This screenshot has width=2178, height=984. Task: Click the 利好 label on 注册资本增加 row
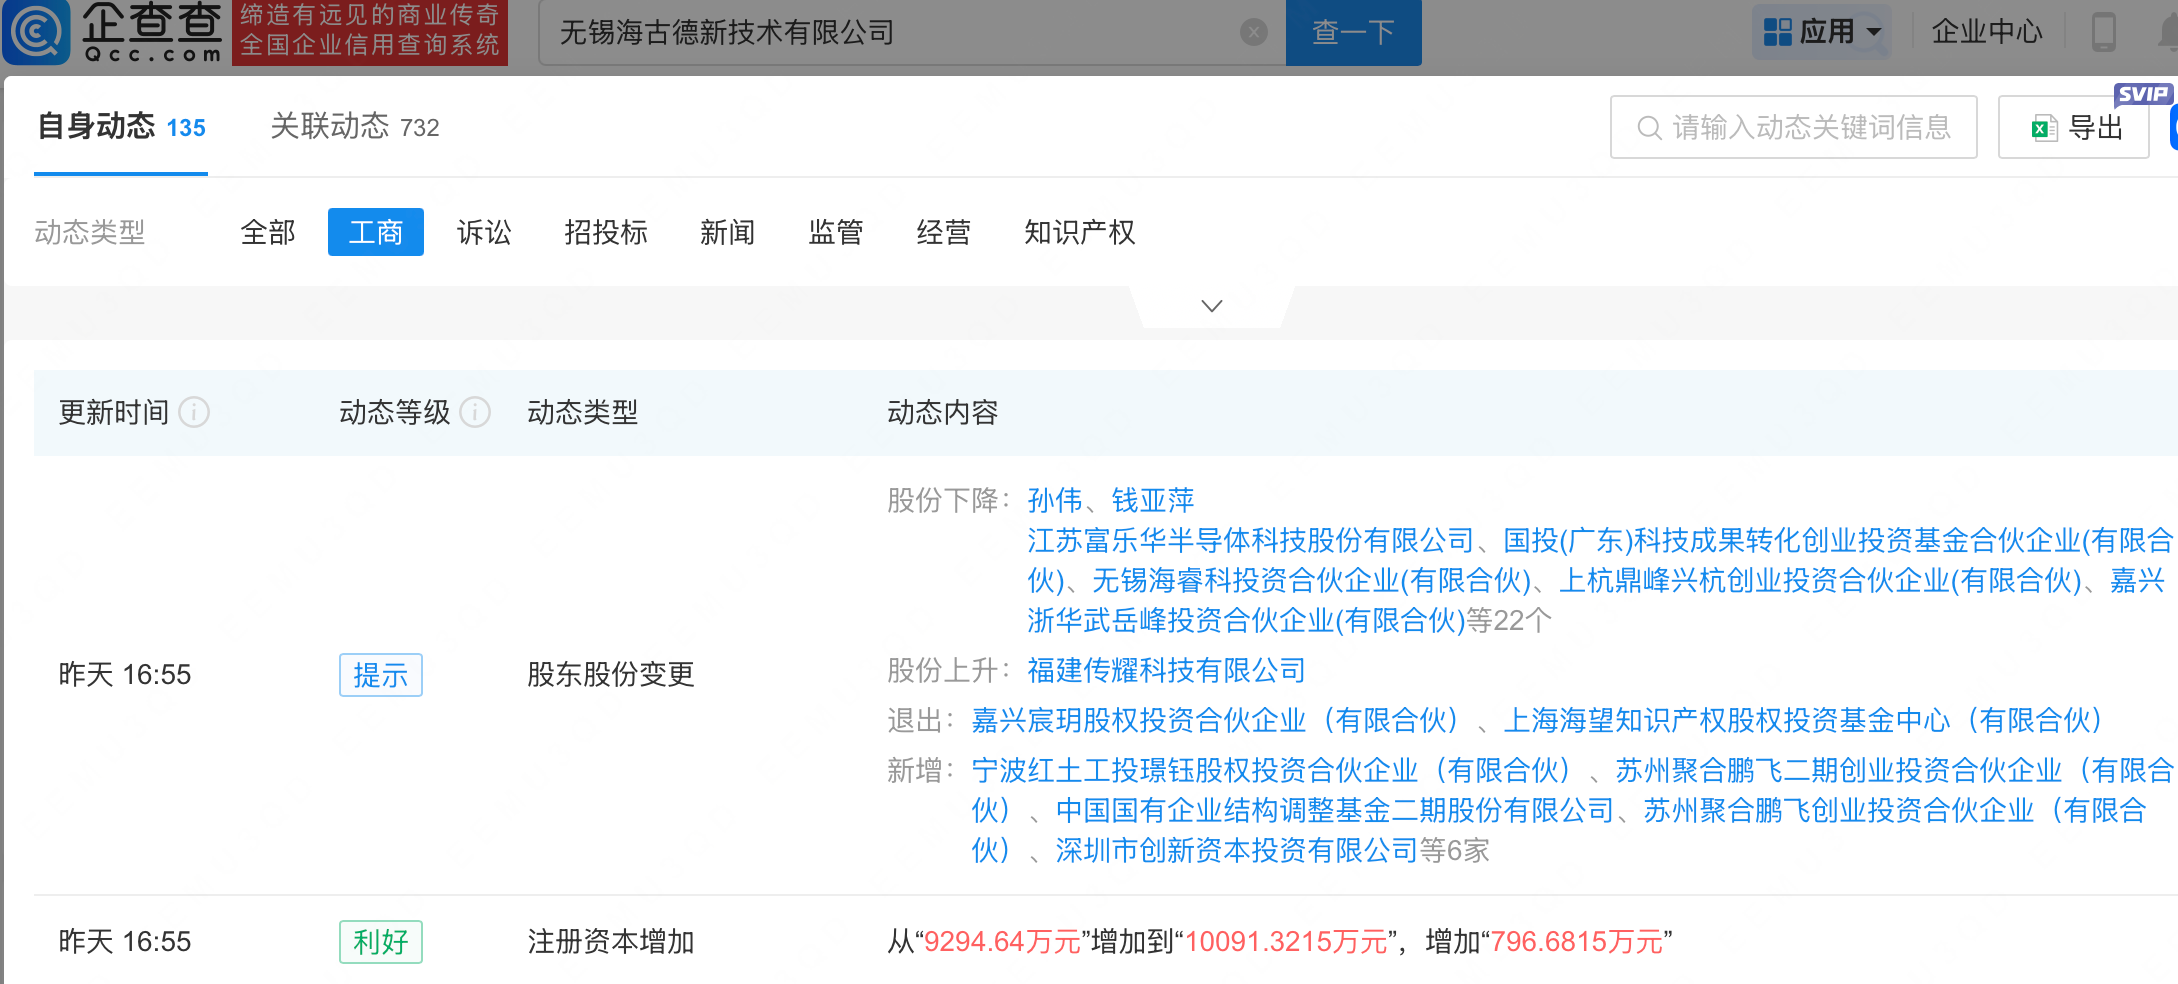coord(380,941)
